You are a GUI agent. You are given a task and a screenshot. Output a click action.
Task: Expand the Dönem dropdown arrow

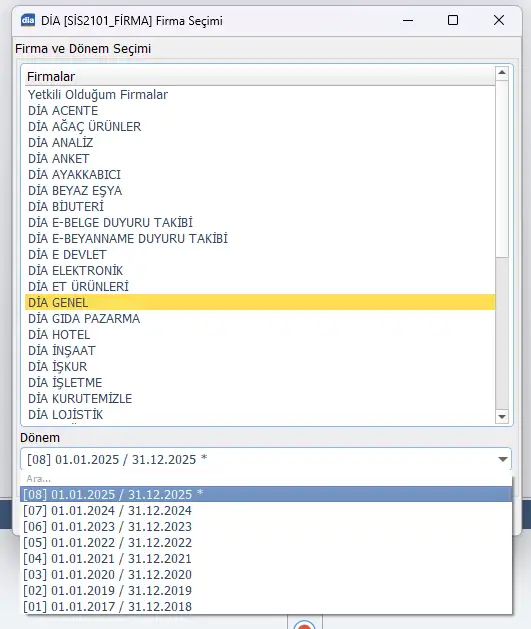503,459
